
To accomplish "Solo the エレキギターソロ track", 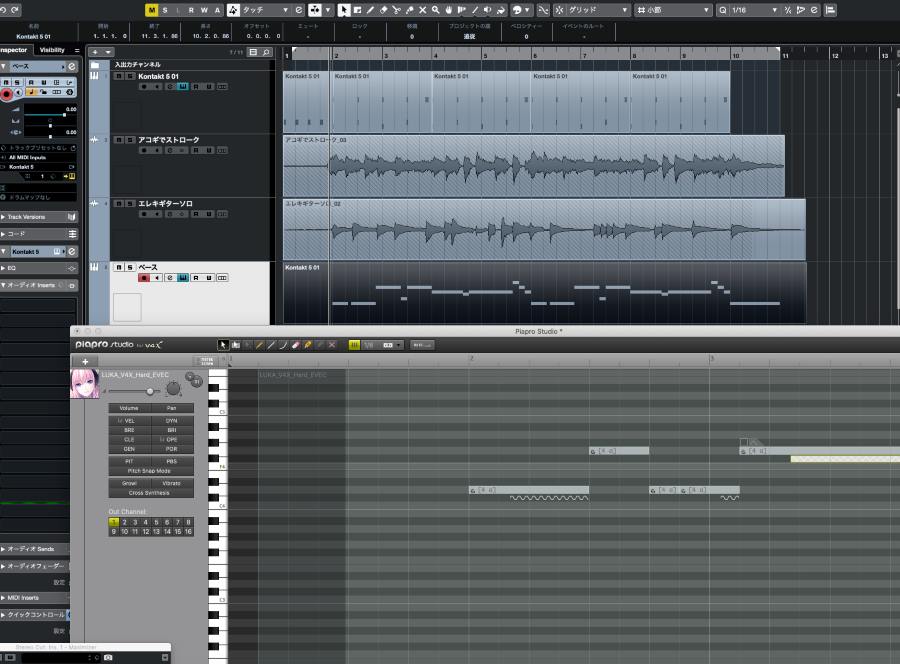I will click(129, 204).
